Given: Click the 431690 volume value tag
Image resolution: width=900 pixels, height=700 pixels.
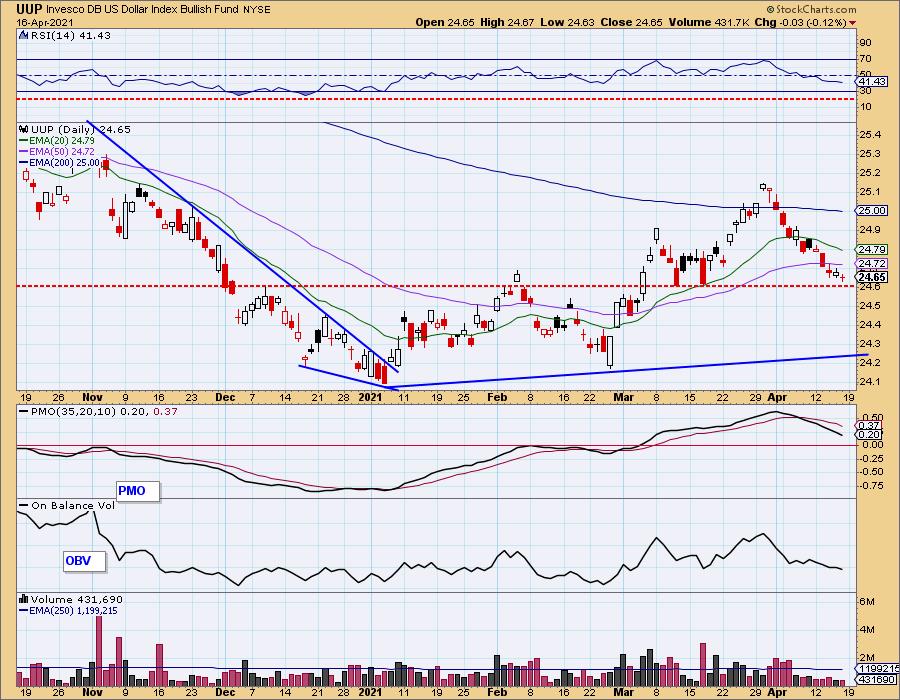Looking at the screenshot, I should pos(876,680).
